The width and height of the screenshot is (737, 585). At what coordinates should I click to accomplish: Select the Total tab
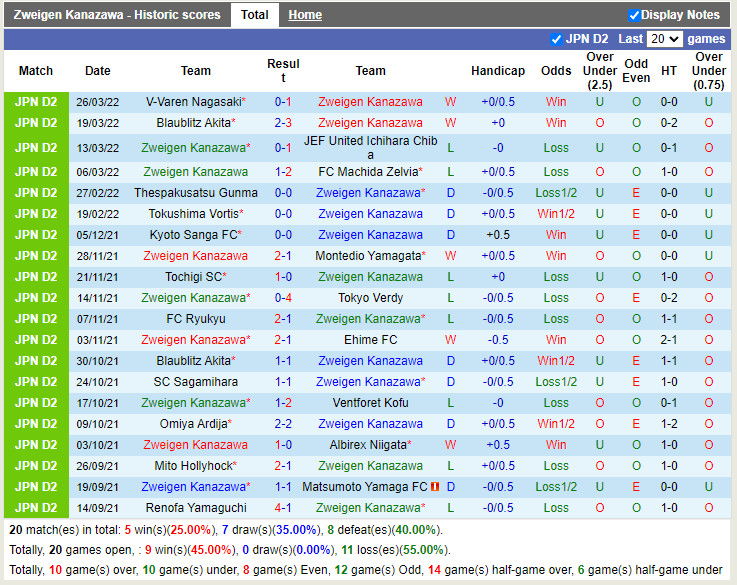[254, 15]
